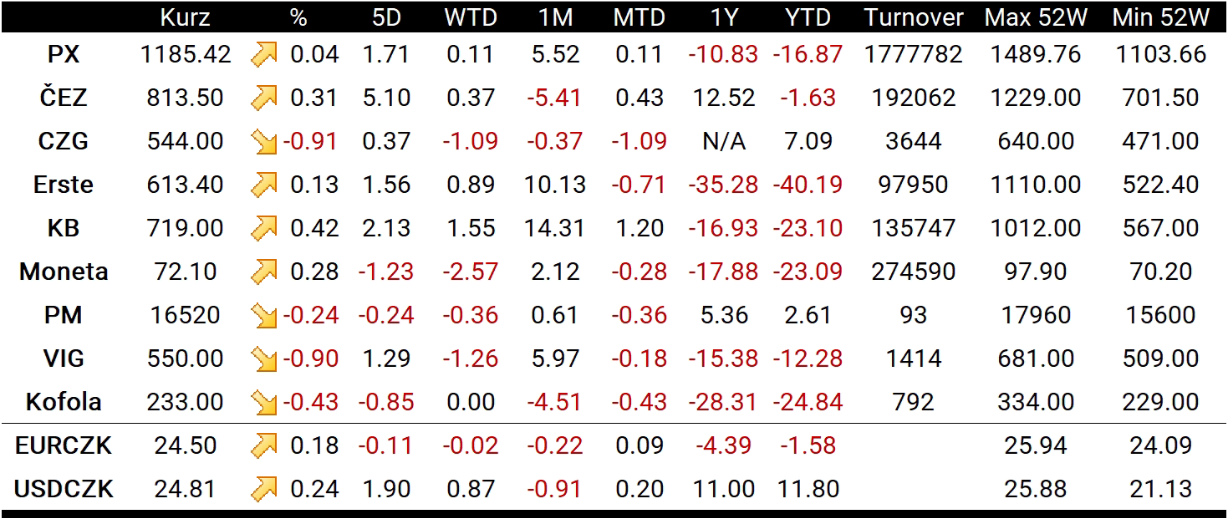
Task: Click the Min 52W column header
Action: 1159,17
